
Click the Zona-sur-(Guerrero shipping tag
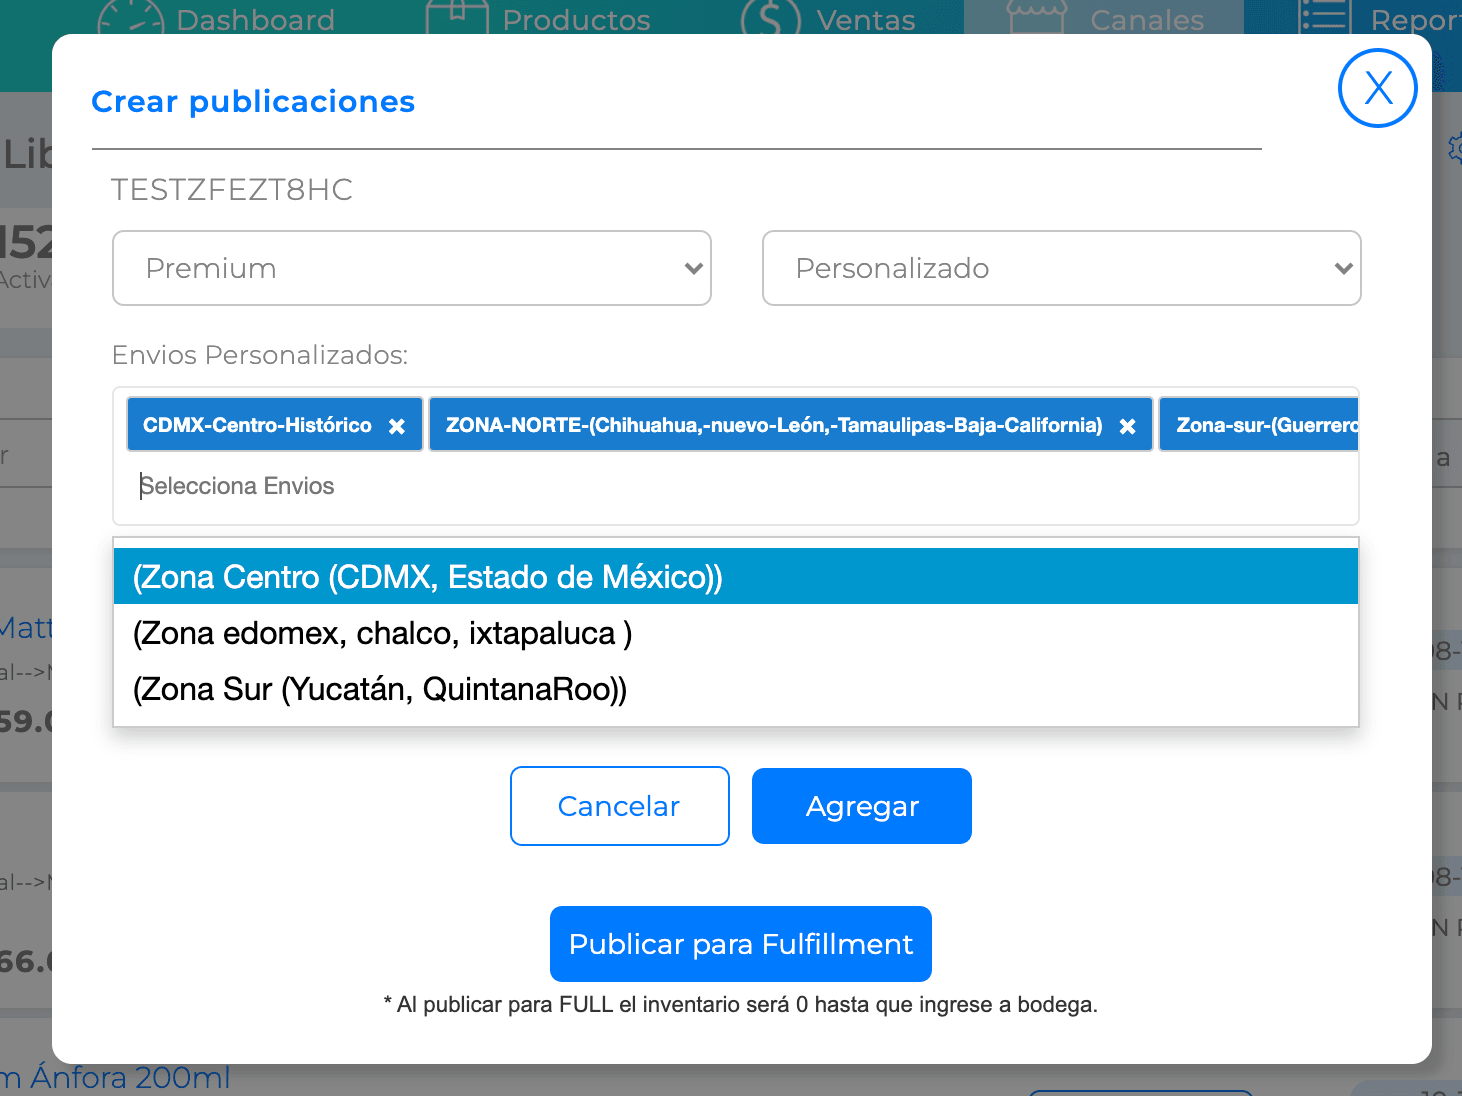tap(1259, 425)
